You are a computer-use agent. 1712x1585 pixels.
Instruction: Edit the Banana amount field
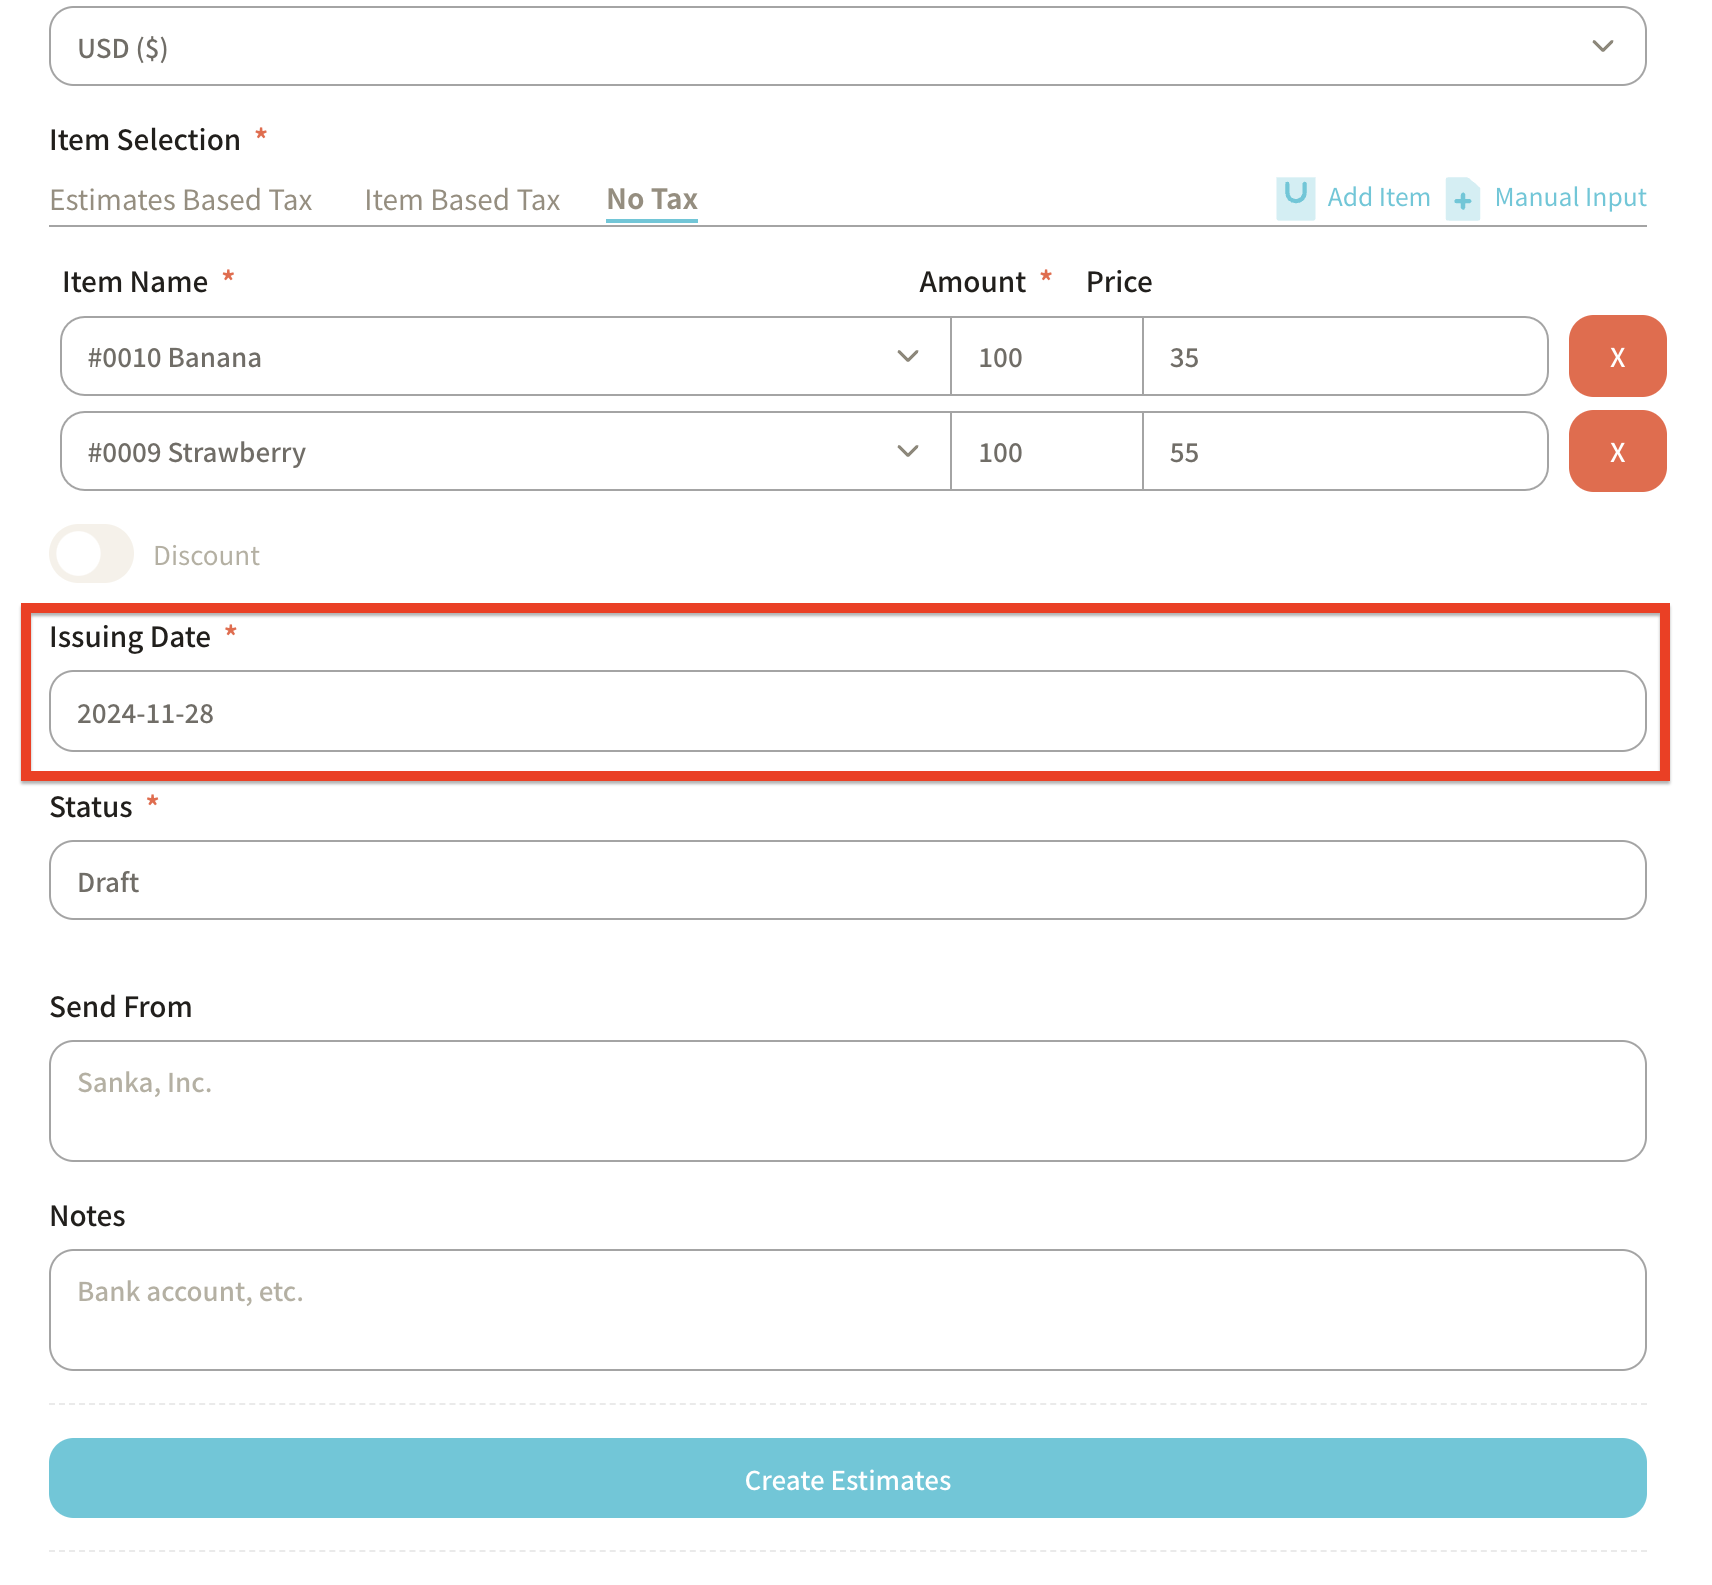click(x=1046, y=357)
